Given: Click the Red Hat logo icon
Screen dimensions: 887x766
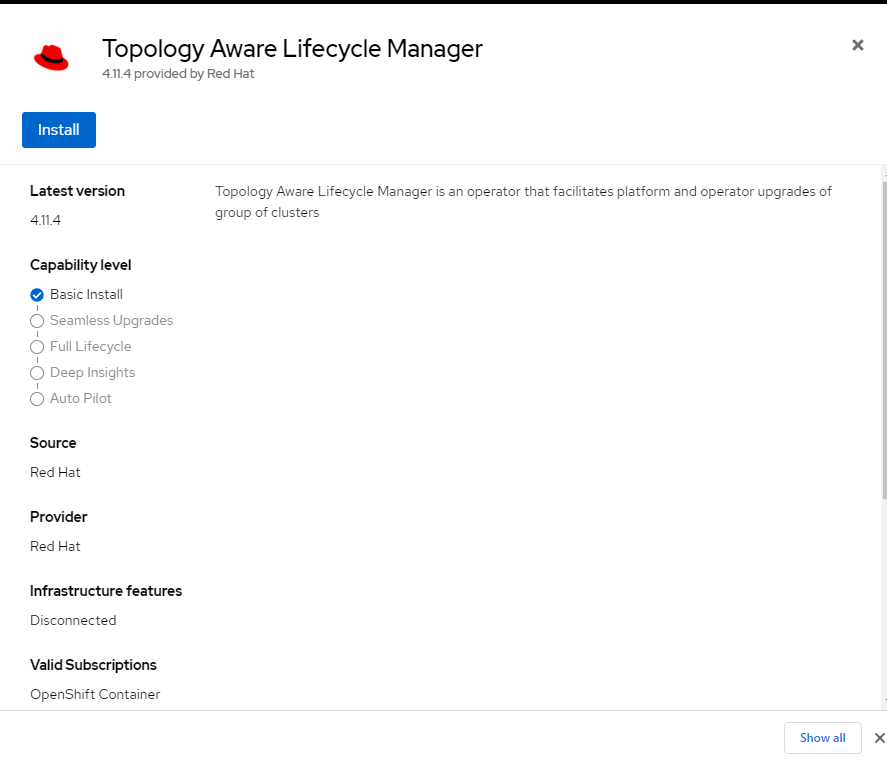Looking at the screenshot, I should pyautogui.click(x=51, y=58).
